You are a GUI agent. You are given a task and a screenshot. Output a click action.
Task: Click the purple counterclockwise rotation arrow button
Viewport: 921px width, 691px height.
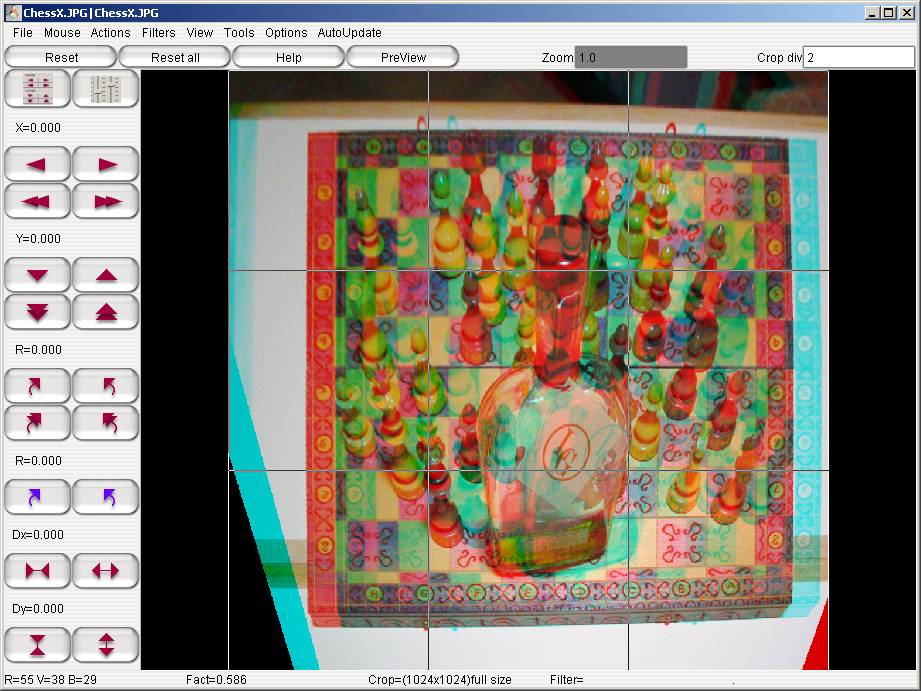(x=106, y=497)
